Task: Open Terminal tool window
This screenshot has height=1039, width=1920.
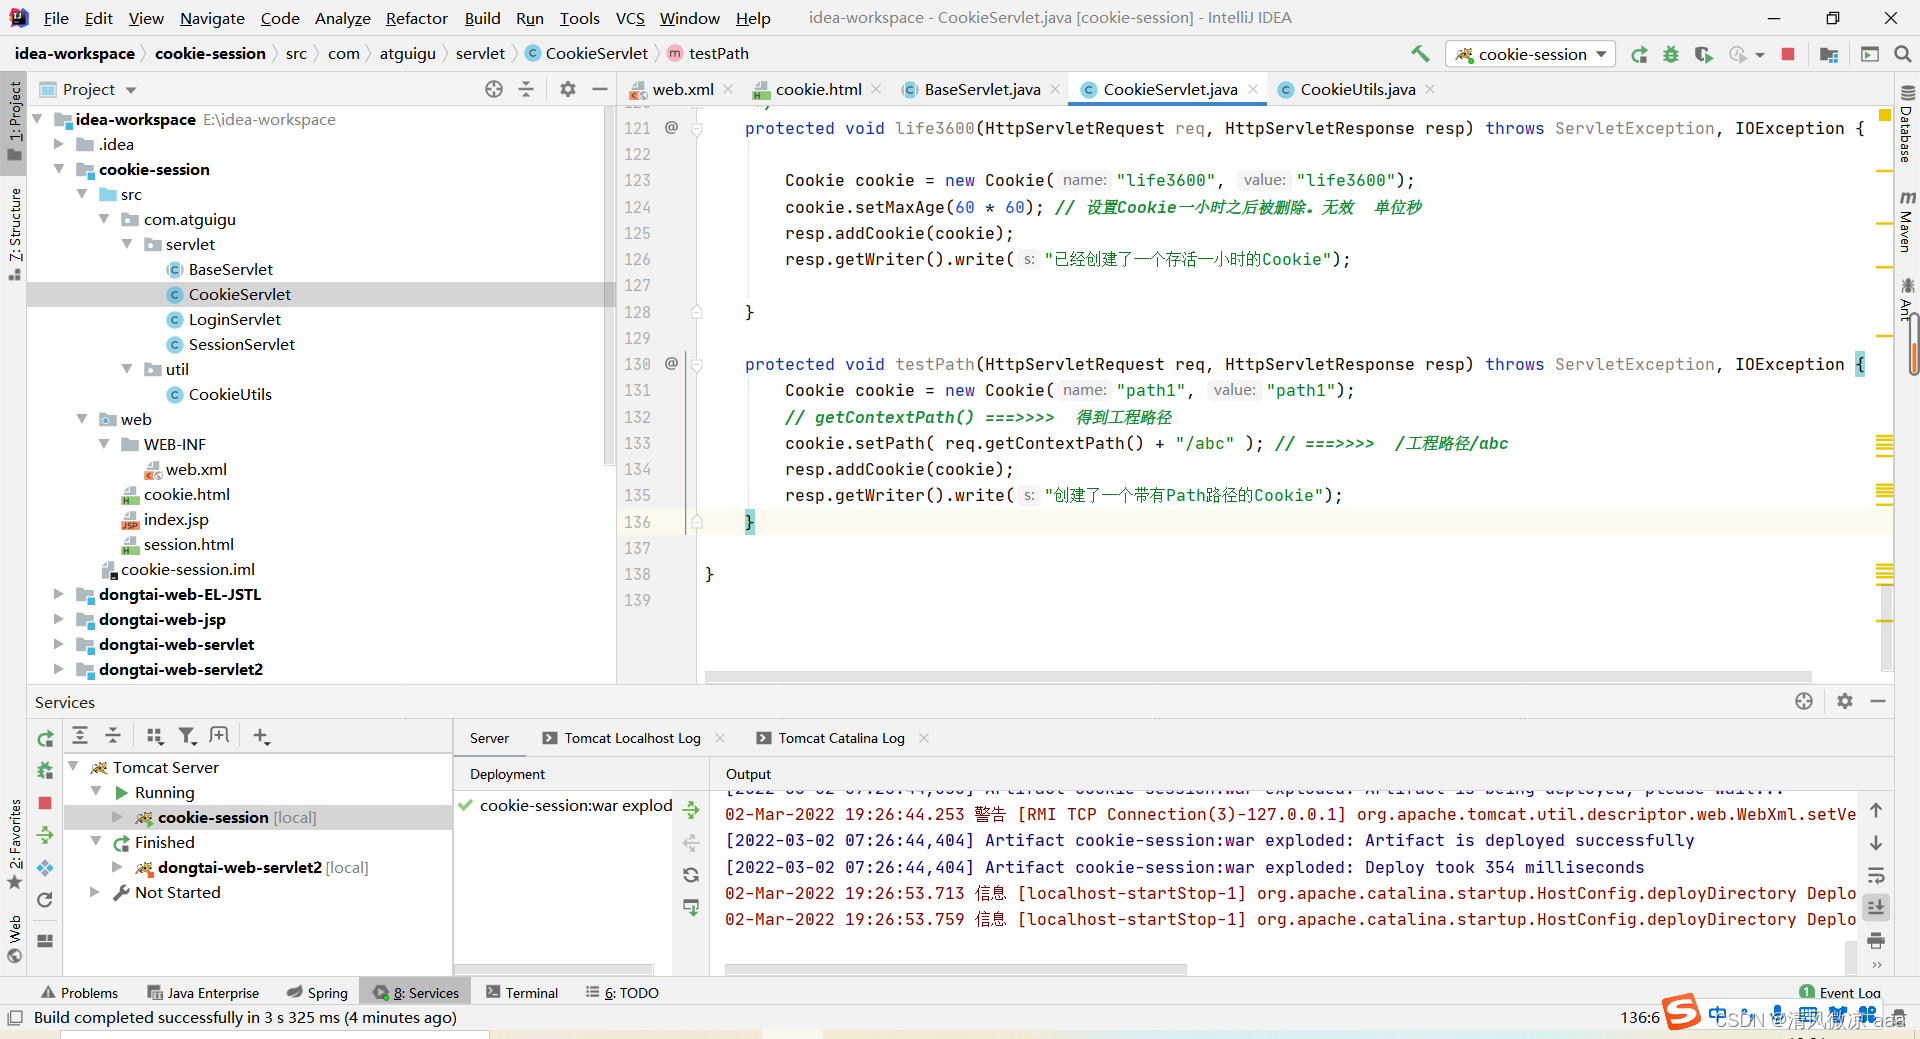Action: (522, 993)
